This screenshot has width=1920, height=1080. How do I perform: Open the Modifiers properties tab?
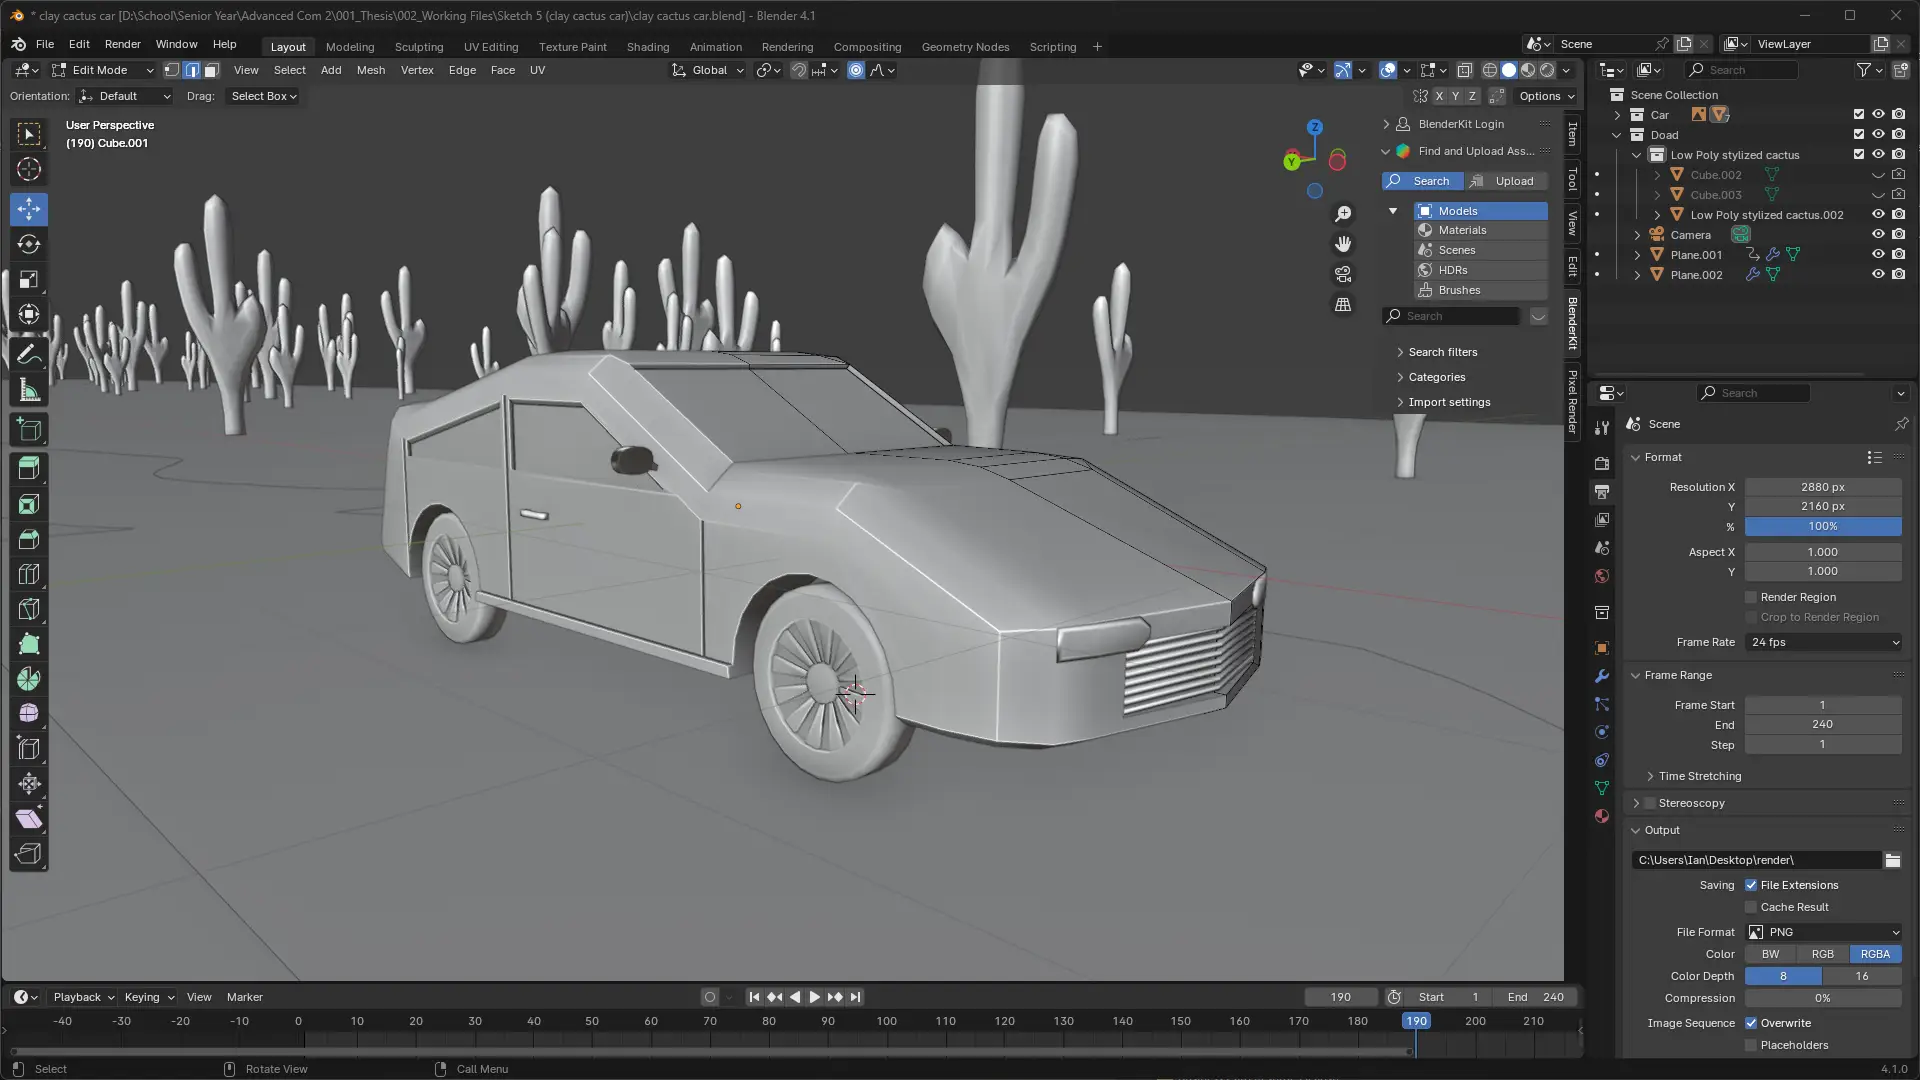pos(1602,676)
